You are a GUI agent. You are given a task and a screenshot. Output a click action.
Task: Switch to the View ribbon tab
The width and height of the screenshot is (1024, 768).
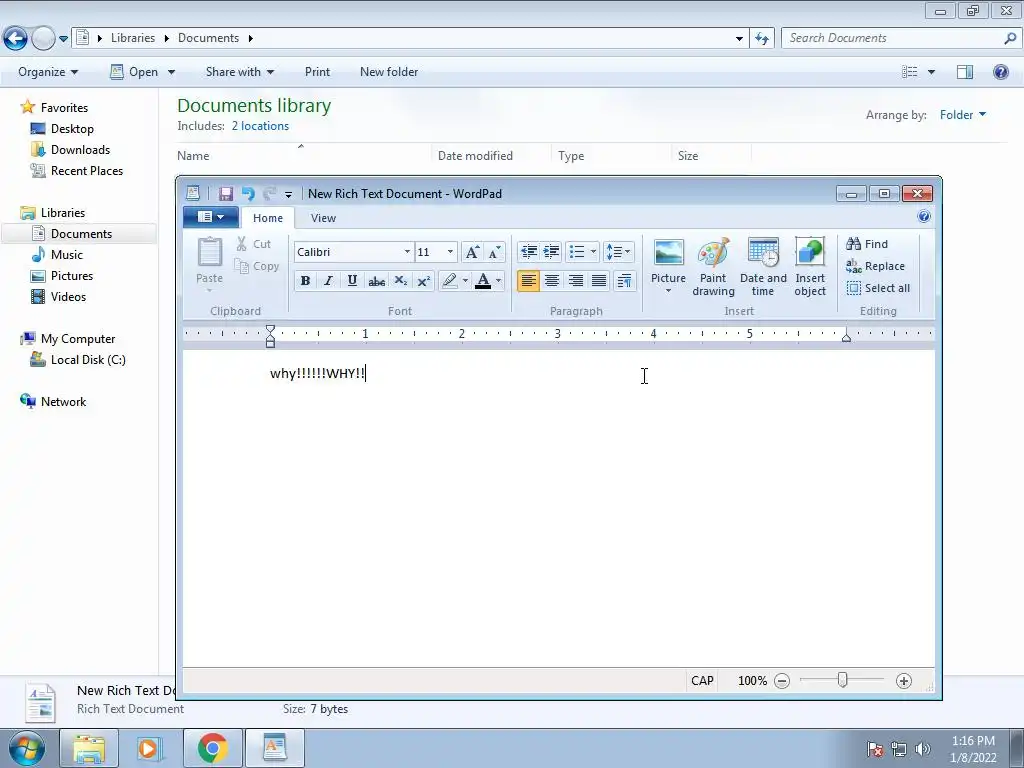(323, 218)
